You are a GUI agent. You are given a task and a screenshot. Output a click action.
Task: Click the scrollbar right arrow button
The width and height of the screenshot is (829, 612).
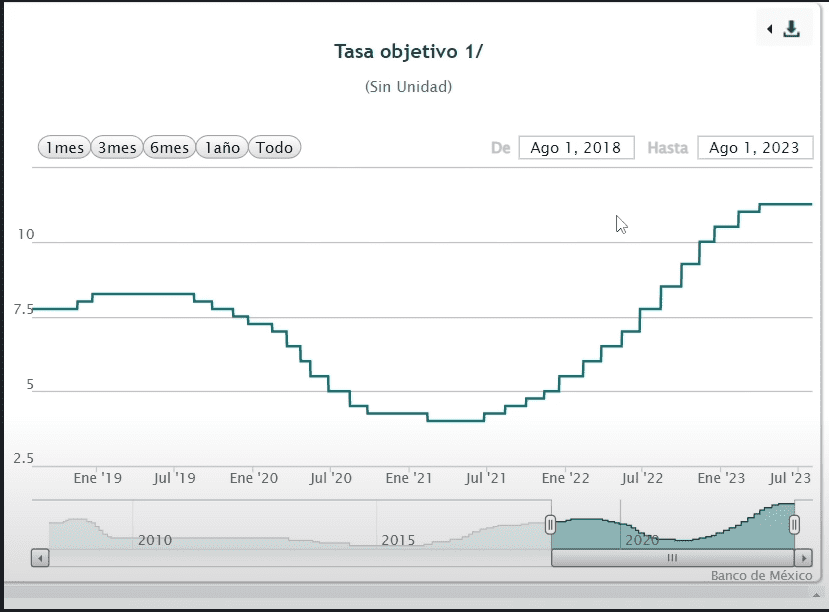(802, 558)
